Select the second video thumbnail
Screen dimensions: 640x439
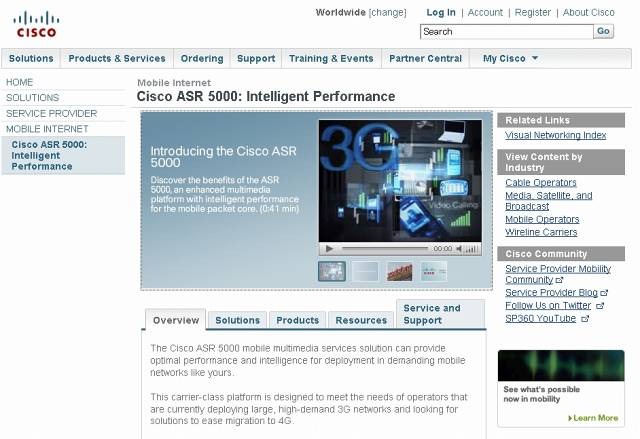tap(364, 271)
